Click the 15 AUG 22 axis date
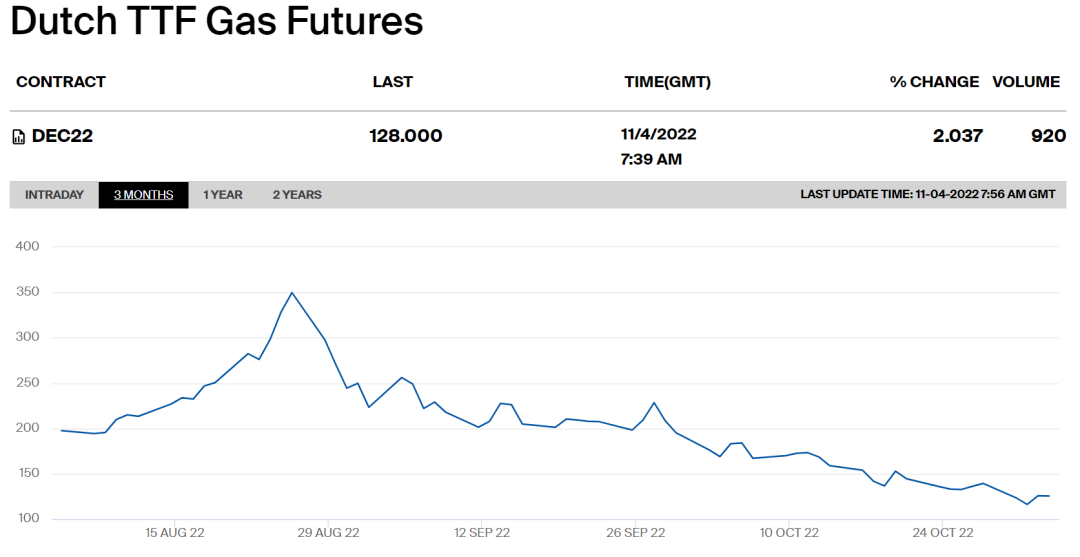The image size is (1080, 557). (175, 533)
